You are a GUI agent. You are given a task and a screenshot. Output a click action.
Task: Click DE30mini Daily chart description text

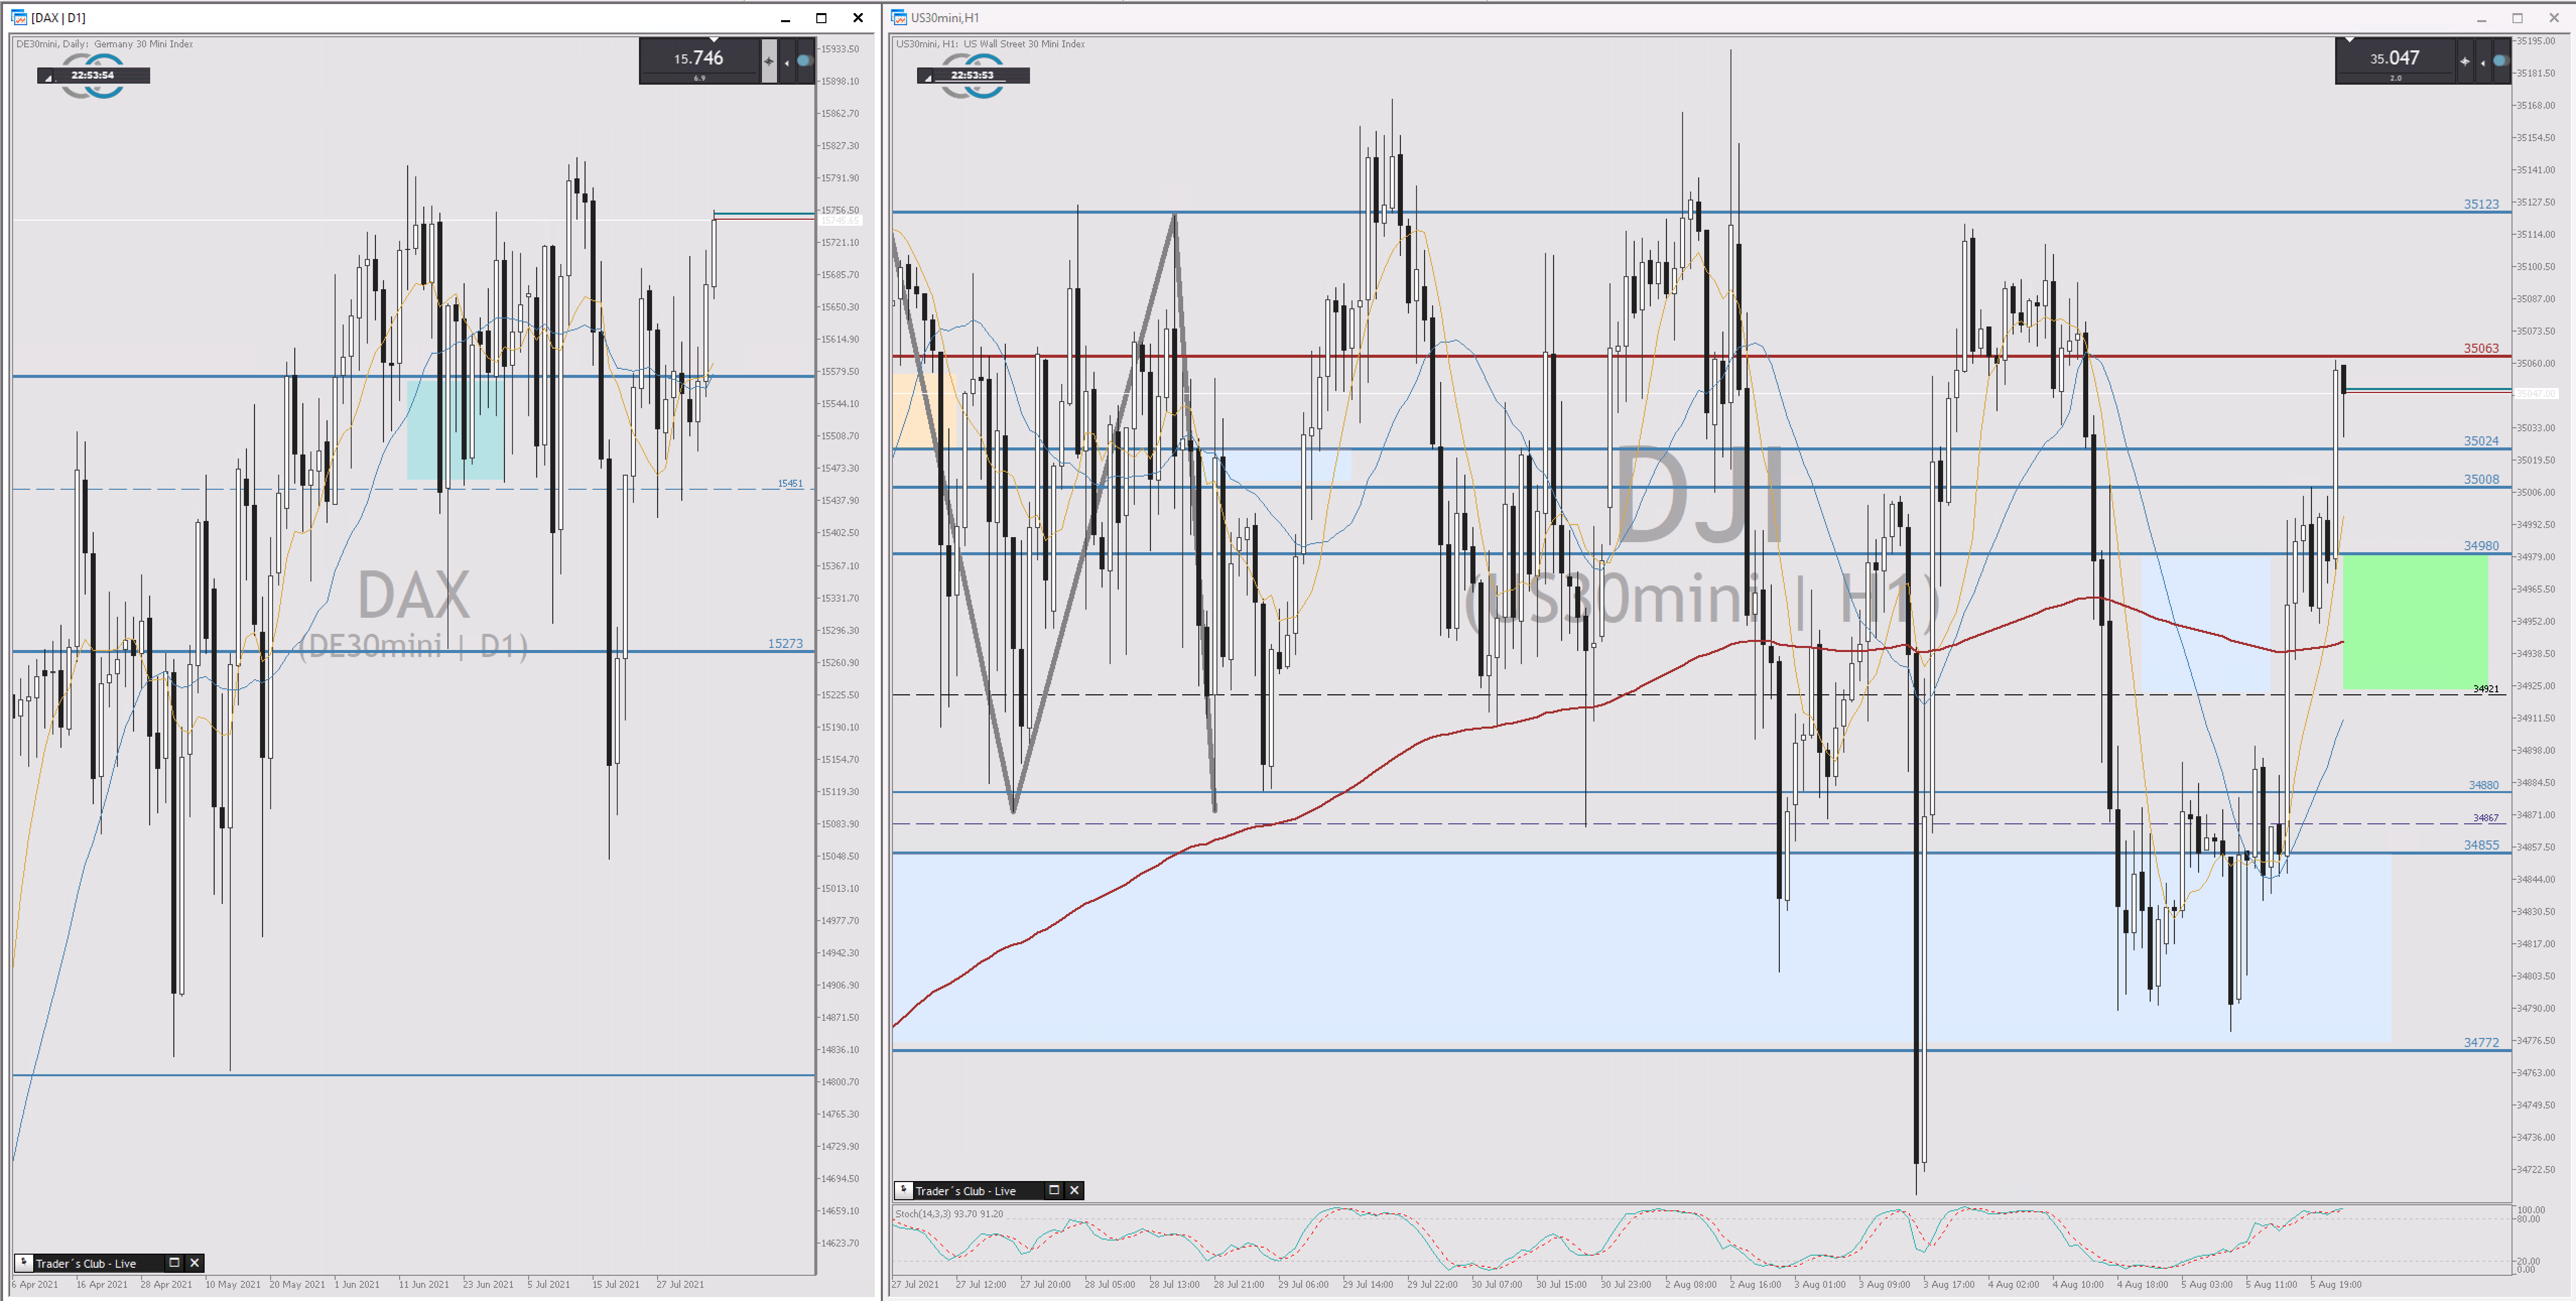coord(104,44)
